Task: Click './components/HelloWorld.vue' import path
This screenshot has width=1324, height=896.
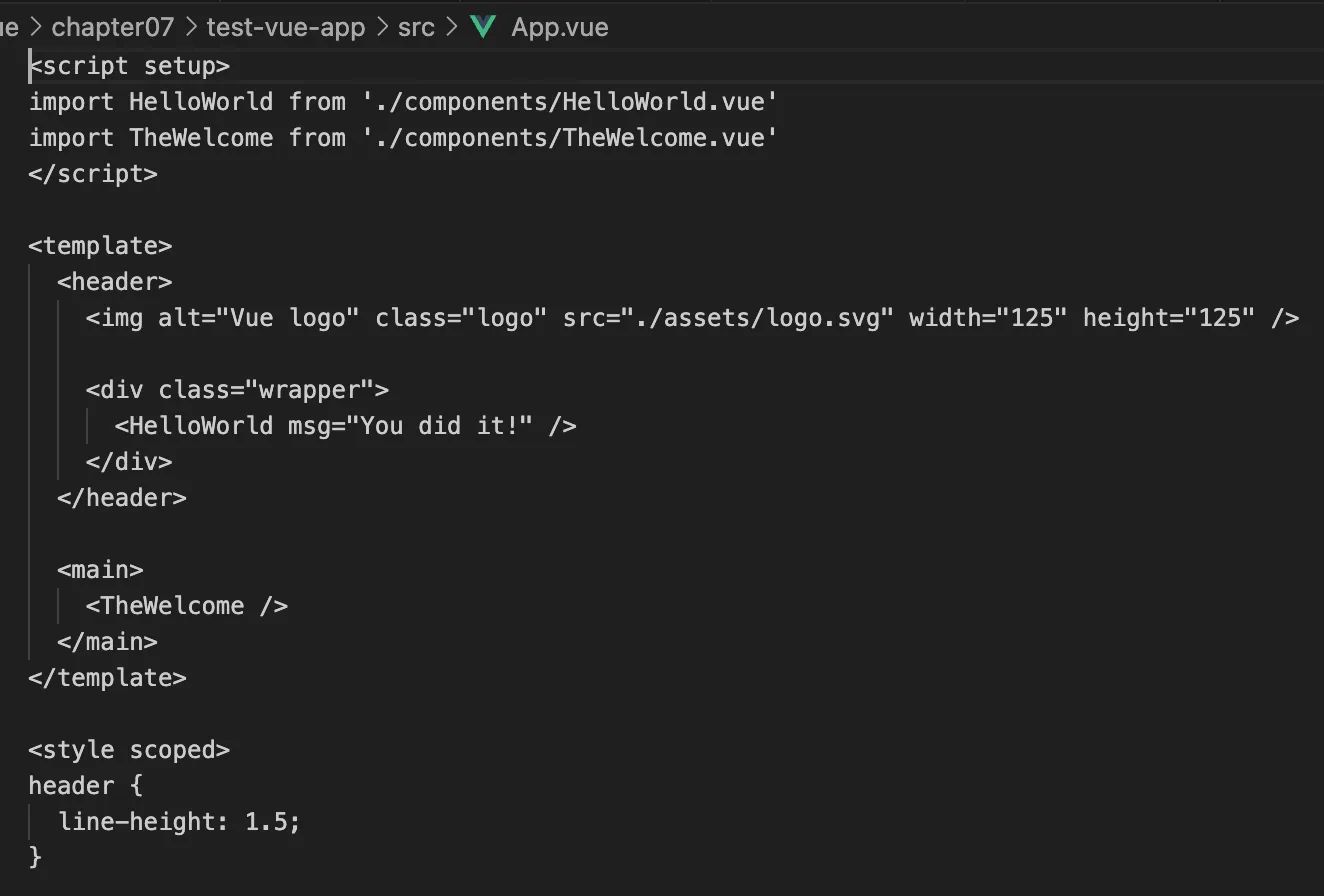Action: click(x=570, y=102)
